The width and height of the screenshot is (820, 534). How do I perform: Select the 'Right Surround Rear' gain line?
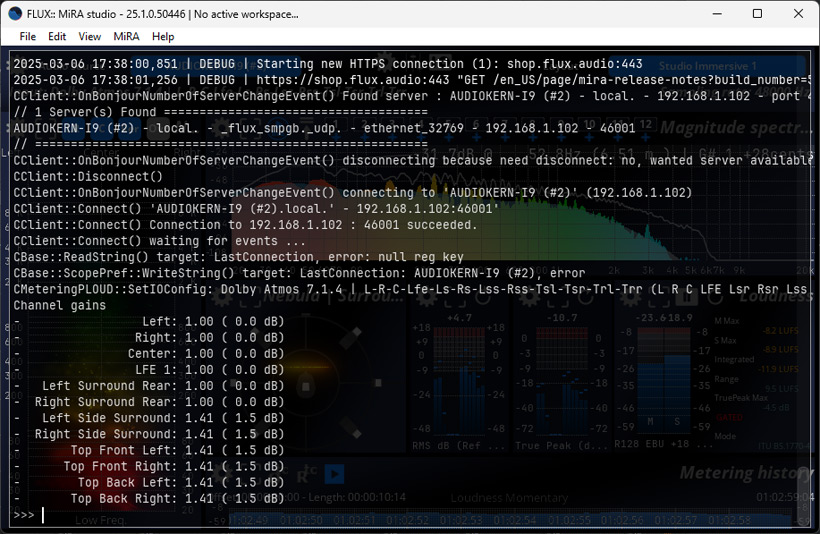click(149, 402)
